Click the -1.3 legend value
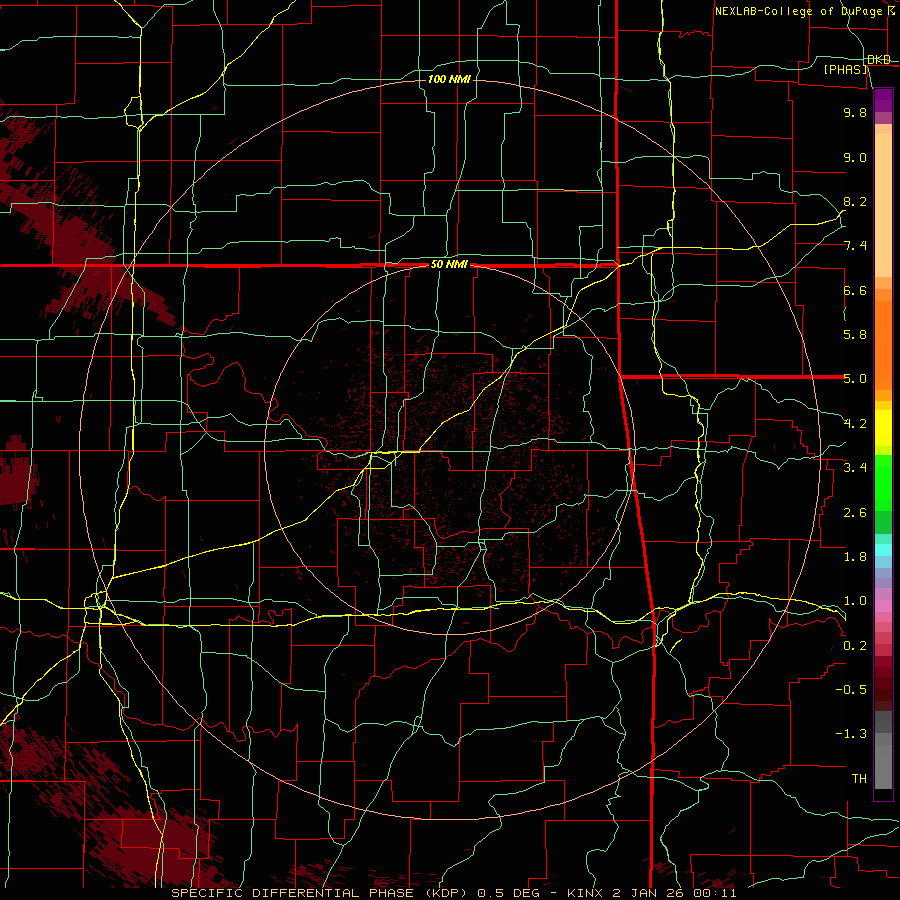900x900 pixels. (851, 734)
